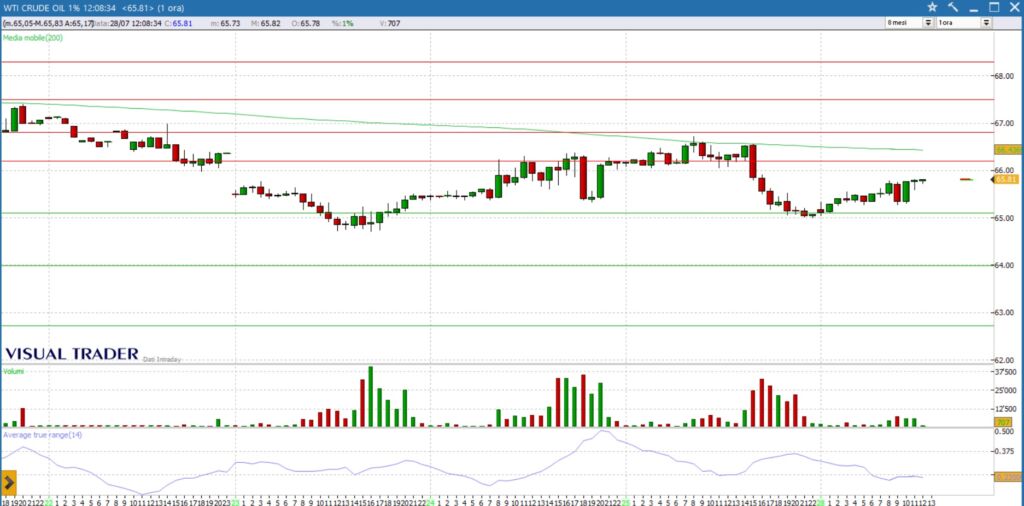
Task: Select the 'Volumi' panel label
Action: pos(12,372)
